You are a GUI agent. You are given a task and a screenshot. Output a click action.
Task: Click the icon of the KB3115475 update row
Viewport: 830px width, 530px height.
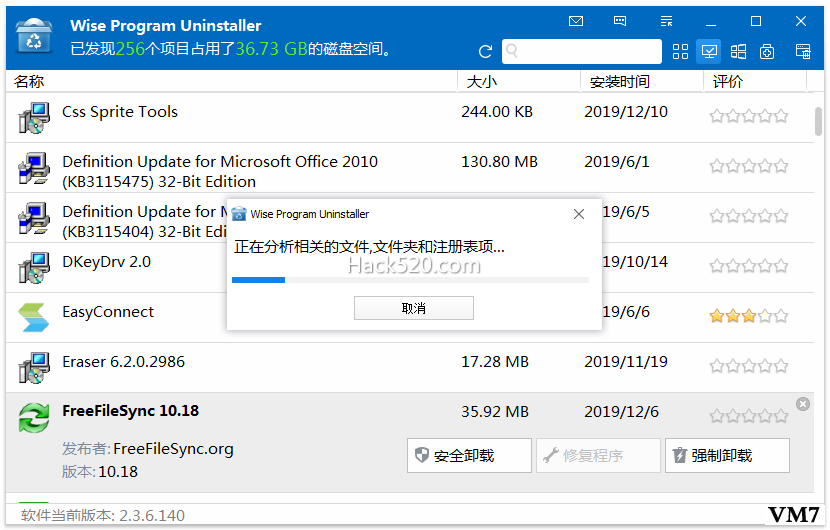(x=34, y=168)
